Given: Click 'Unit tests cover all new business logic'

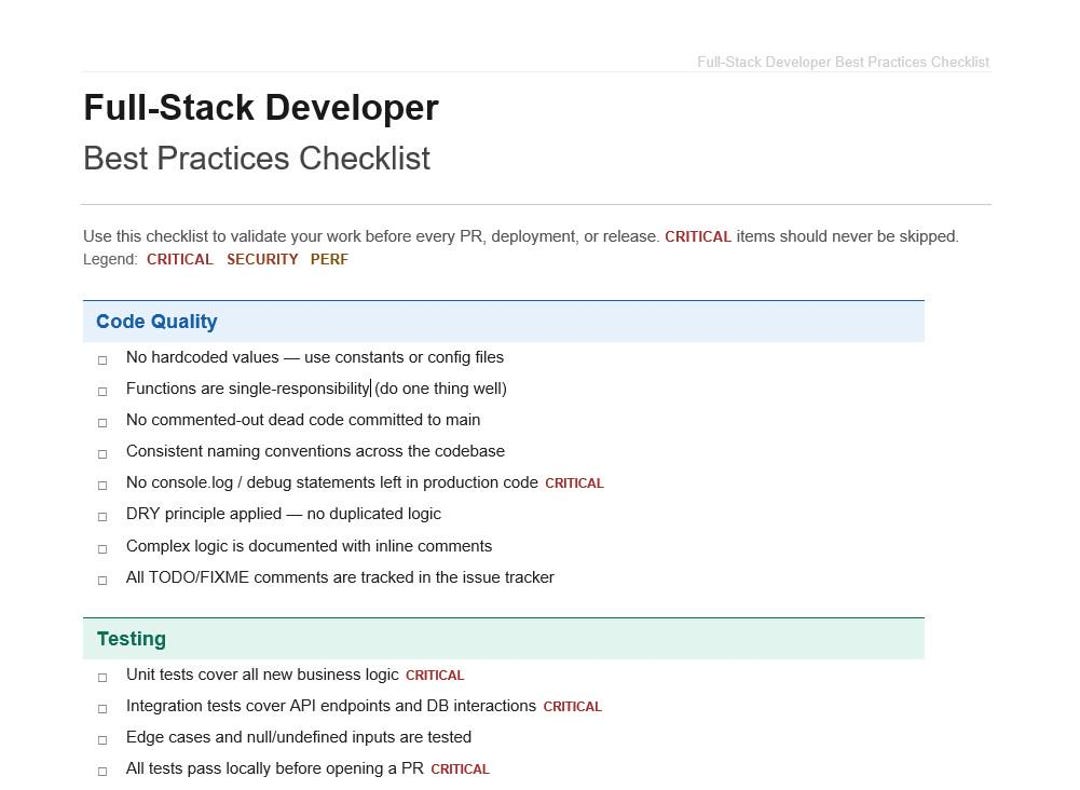Looking at the screenshot, I should [262, 675].
